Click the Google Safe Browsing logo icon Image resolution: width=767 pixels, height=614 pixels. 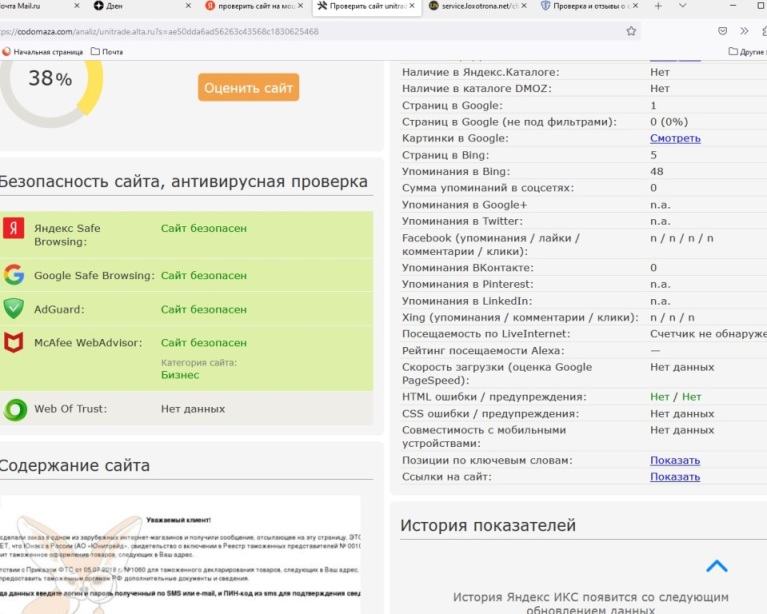[14, 275]
